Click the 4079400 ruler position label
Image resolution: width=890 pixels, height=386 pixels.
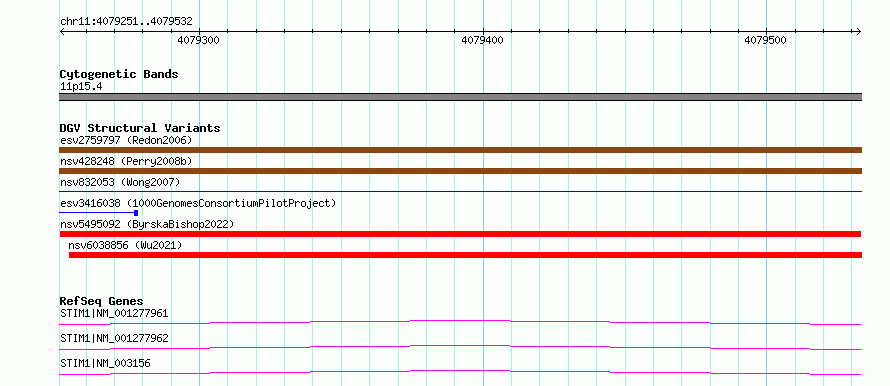[482, 40]
